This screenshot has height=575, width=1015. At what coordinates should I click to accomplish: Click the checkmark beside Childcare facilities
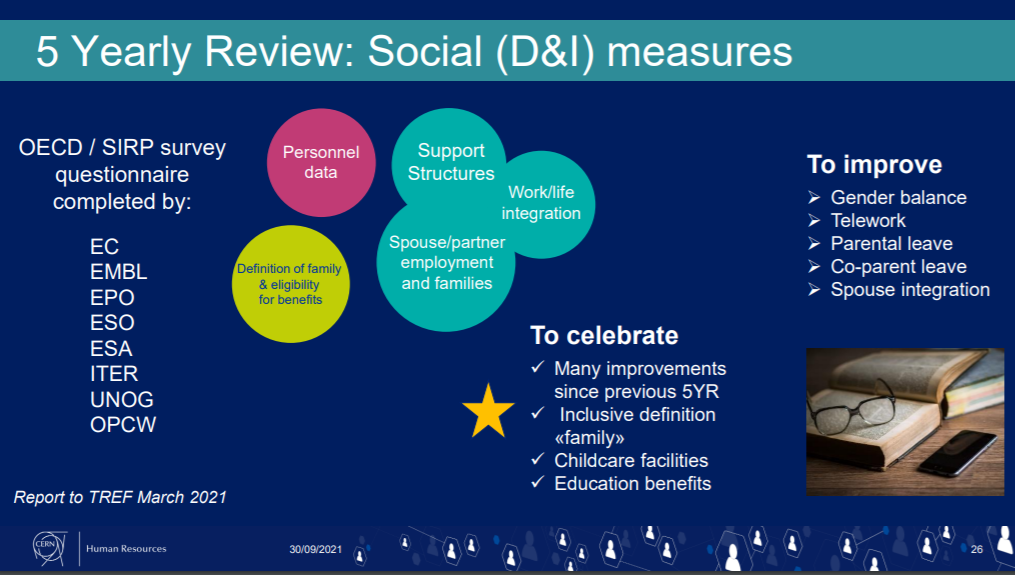click(x=538, y=460)
